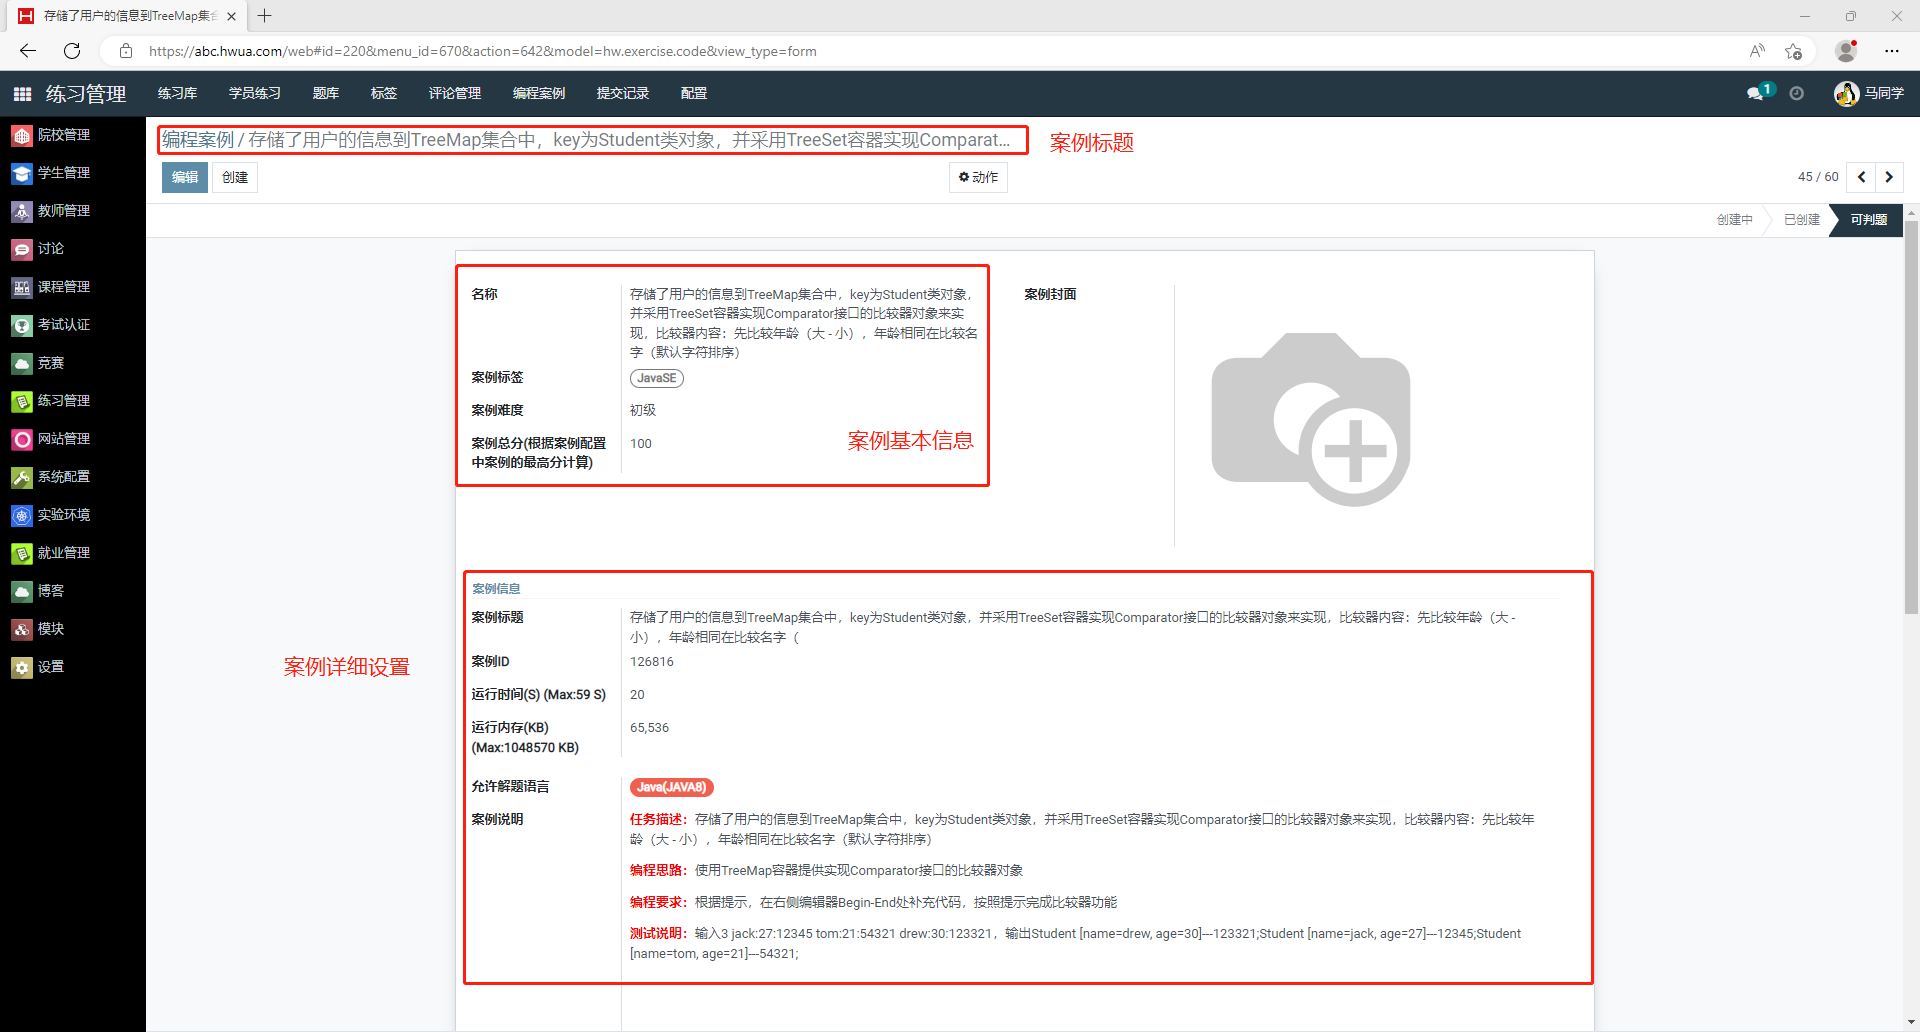Reload the current page
This screenshot has height=1032, width=1920.
[x=72, y=51]
